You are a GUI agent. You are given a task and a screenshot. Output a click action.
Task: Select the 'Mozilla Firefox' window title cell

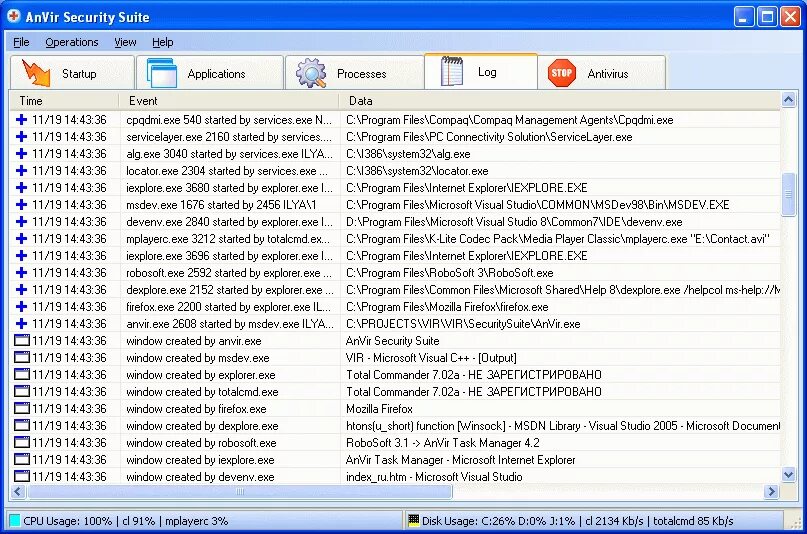coord(379,408)
